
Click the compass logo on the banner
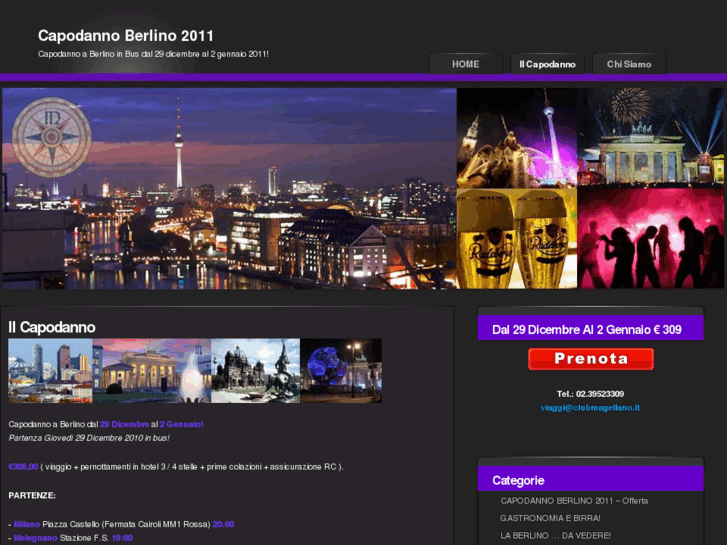pos(52,137)
